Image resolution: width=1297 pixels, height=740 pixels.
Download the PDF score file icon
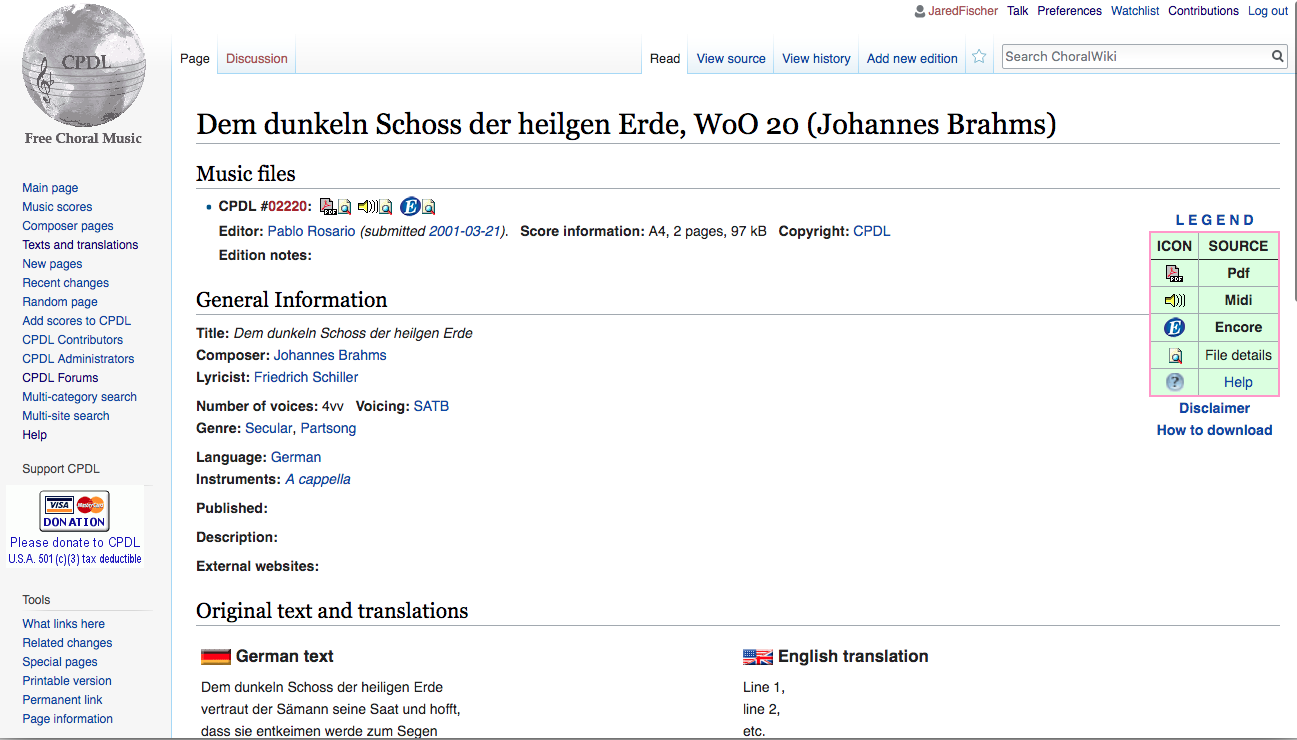pos(327,207)
